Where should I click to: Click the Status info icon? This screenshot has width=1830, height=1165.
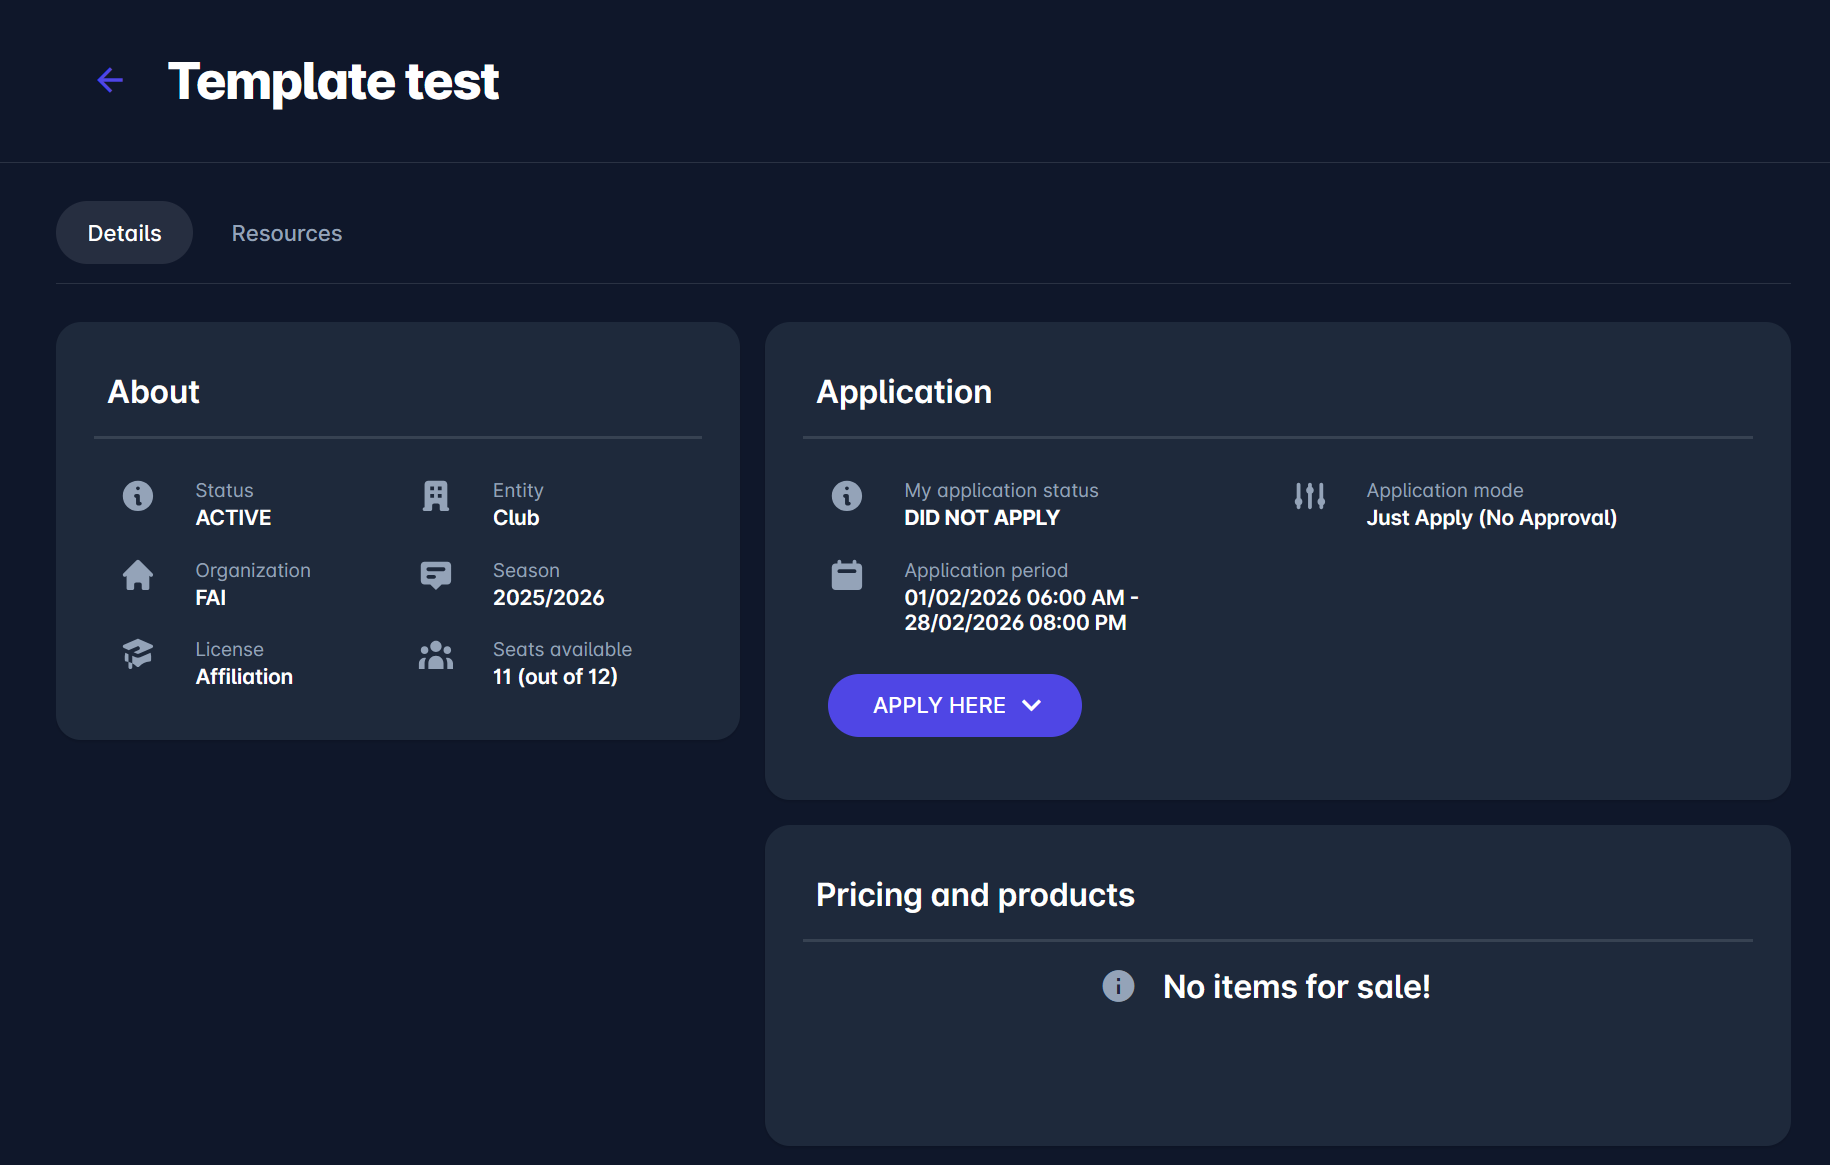[138, 496]
